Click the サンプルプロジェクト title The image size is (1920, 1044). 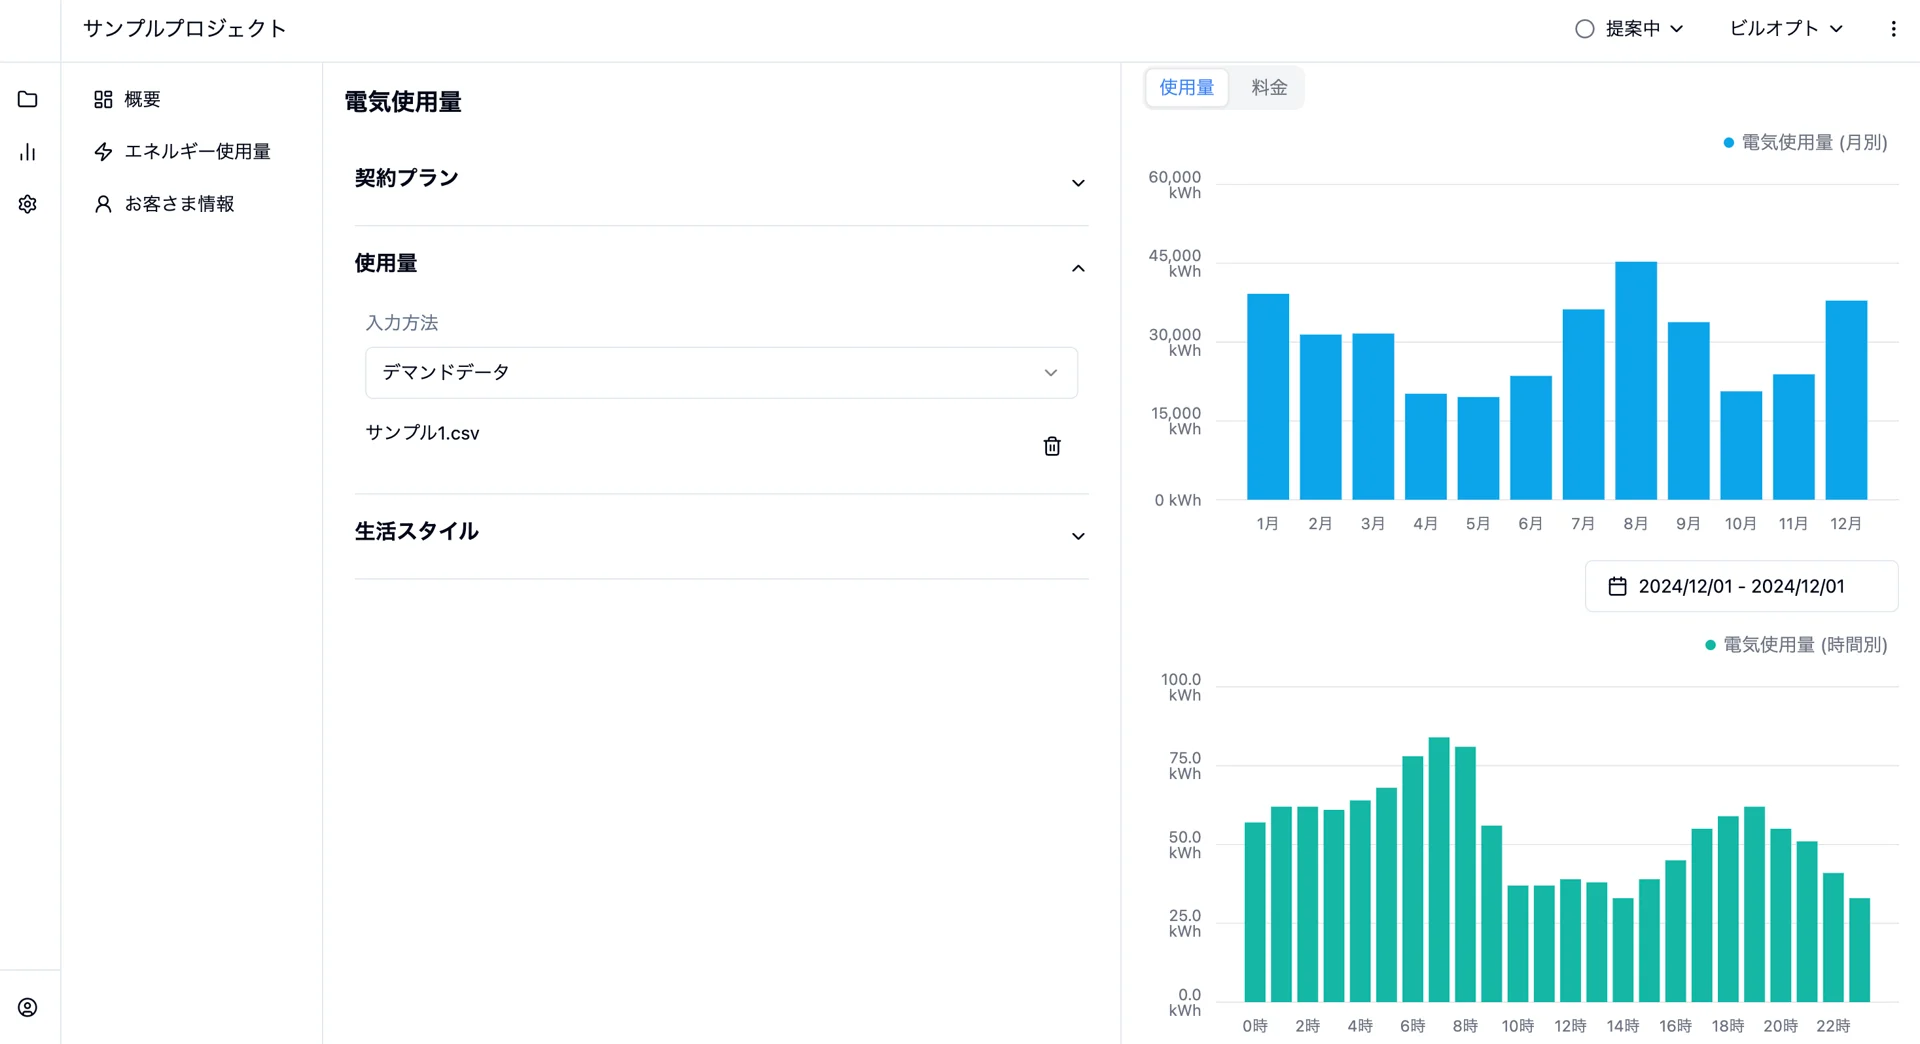tap(185, 29)
